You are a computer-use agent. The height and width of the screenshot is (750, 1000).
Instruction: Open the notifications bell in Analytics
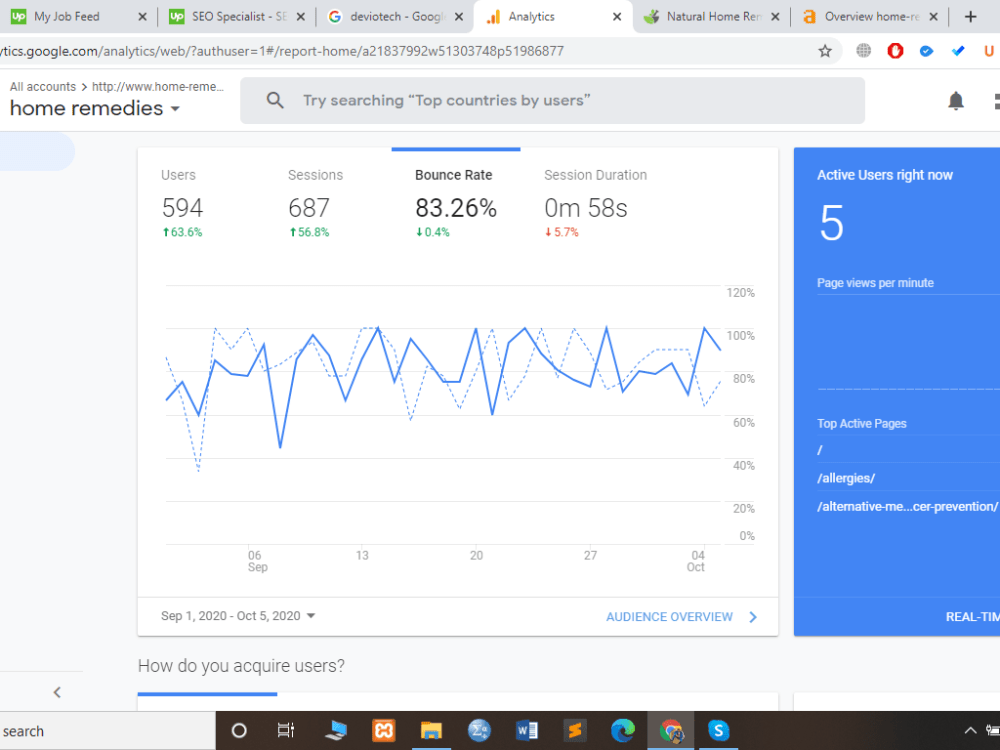pos(955,101)
